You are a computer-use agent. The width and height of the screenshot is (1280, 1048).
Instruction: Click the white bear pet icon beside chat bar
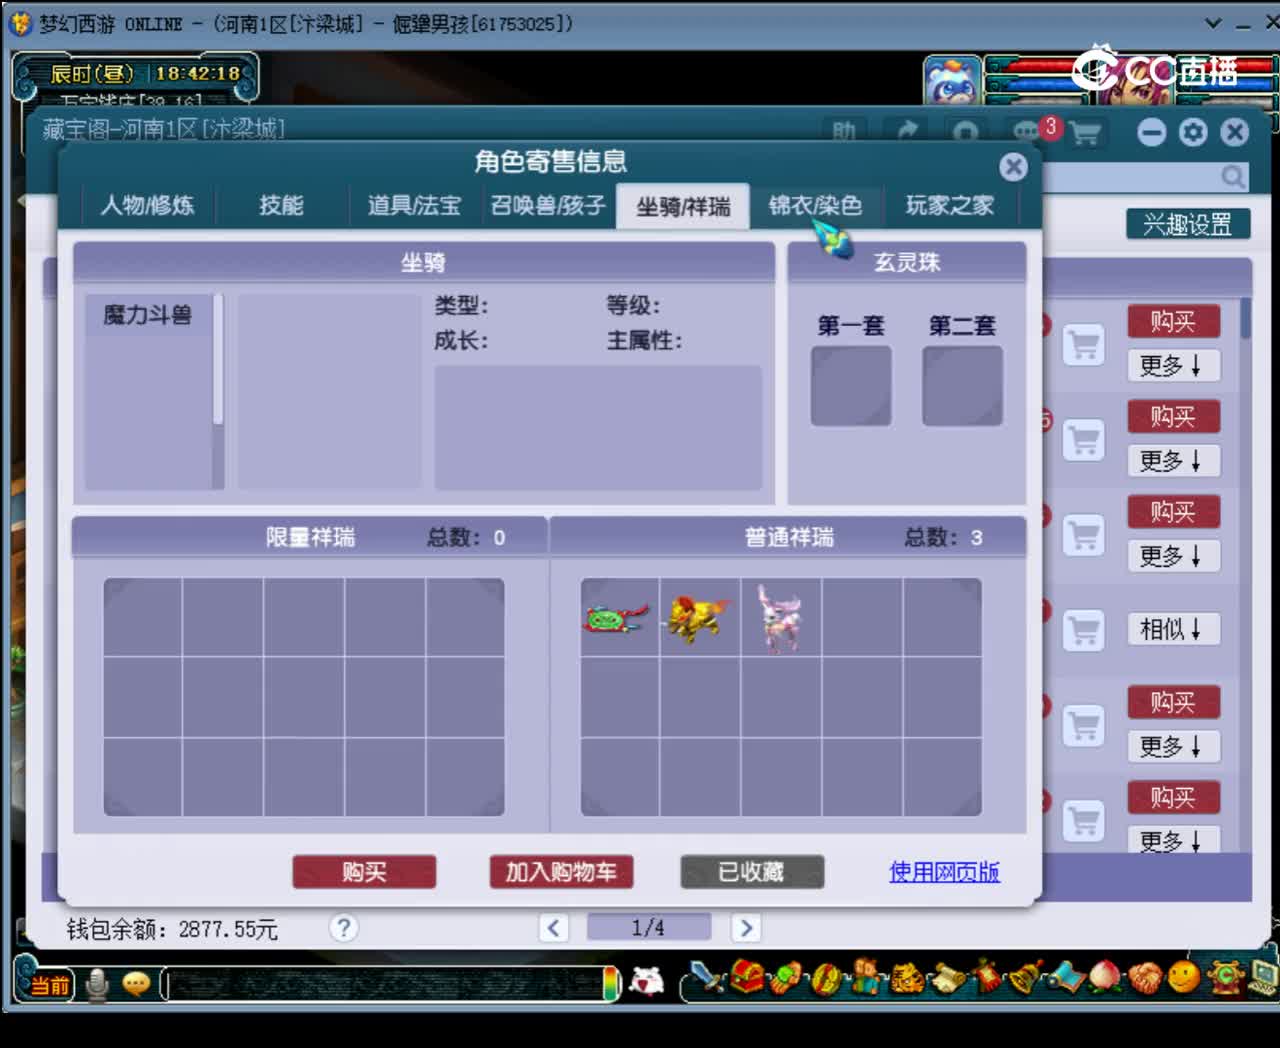(648, 981)
